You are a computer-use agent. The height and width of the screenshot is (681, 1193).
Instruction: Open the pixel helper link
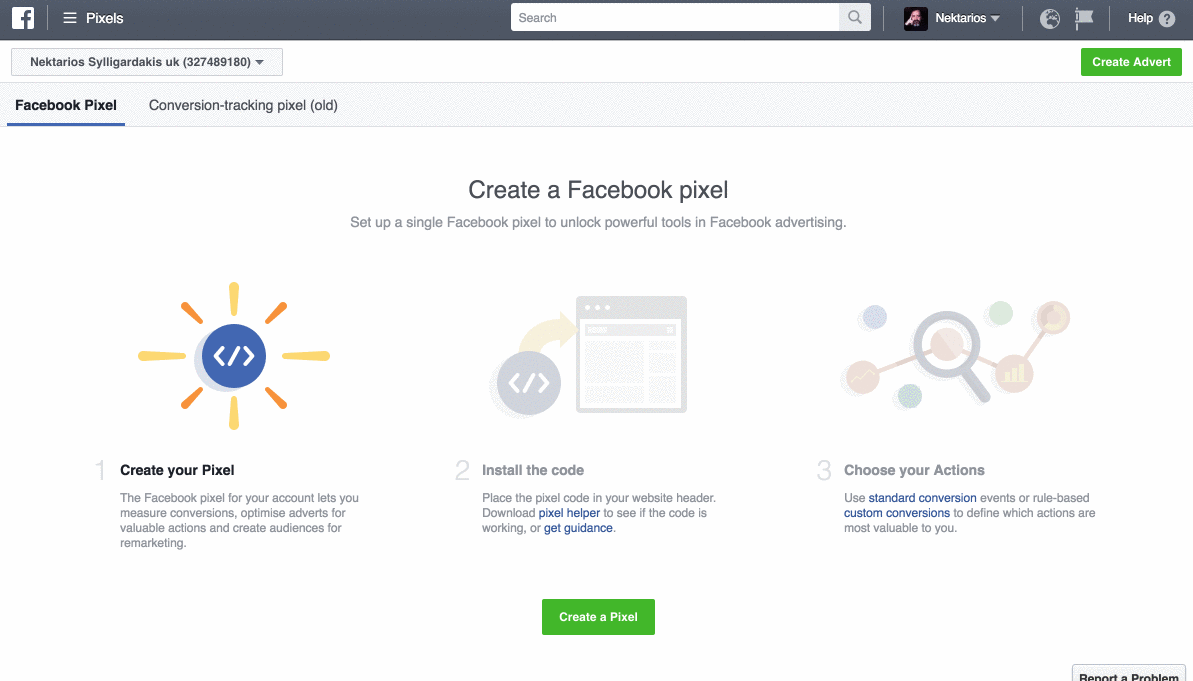tap(569, 513)
